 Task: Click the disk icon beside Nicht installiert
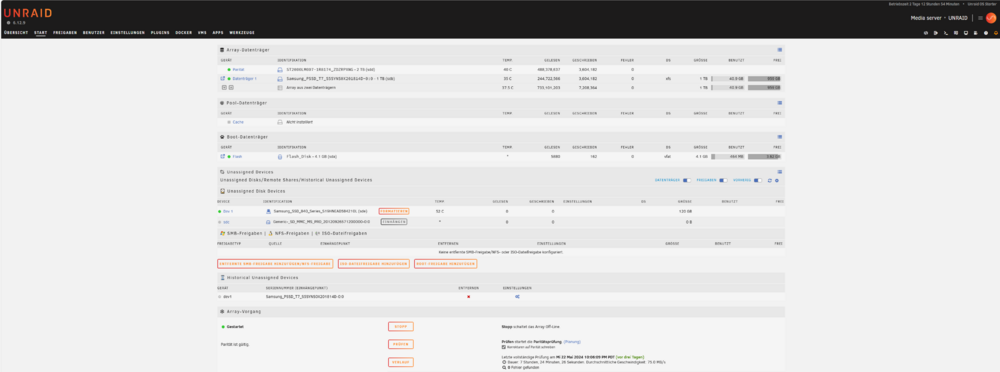(x=279, y=121)
